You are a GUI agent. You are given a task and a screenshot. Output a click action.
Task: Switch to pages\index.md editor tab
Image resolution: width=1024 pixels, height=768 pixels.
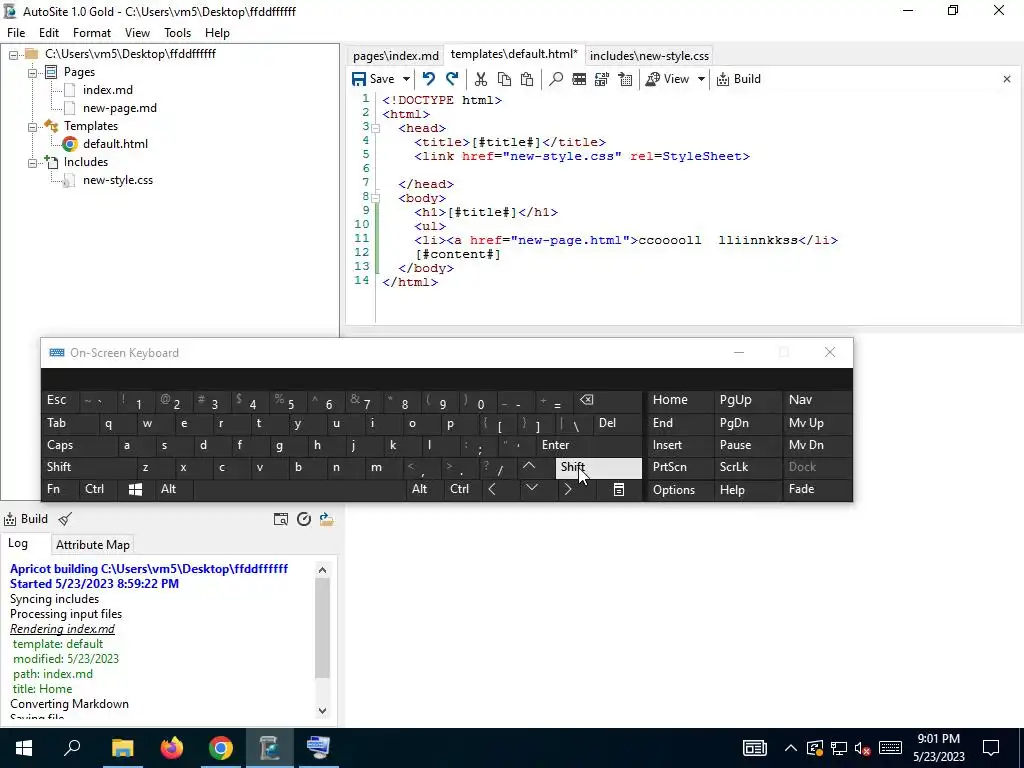pos(395,56)
